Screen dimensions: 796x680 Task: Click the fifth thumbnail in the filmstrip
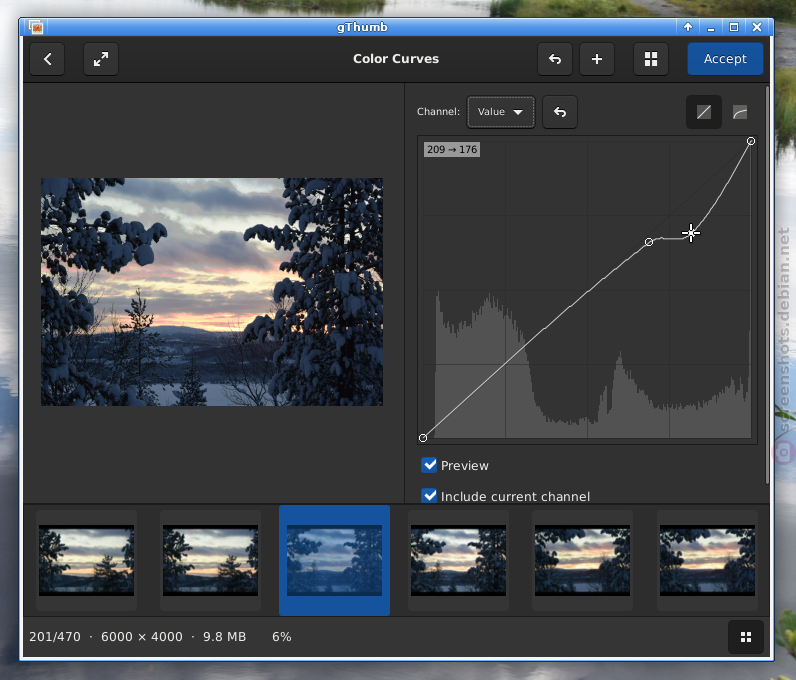[582, 560]
